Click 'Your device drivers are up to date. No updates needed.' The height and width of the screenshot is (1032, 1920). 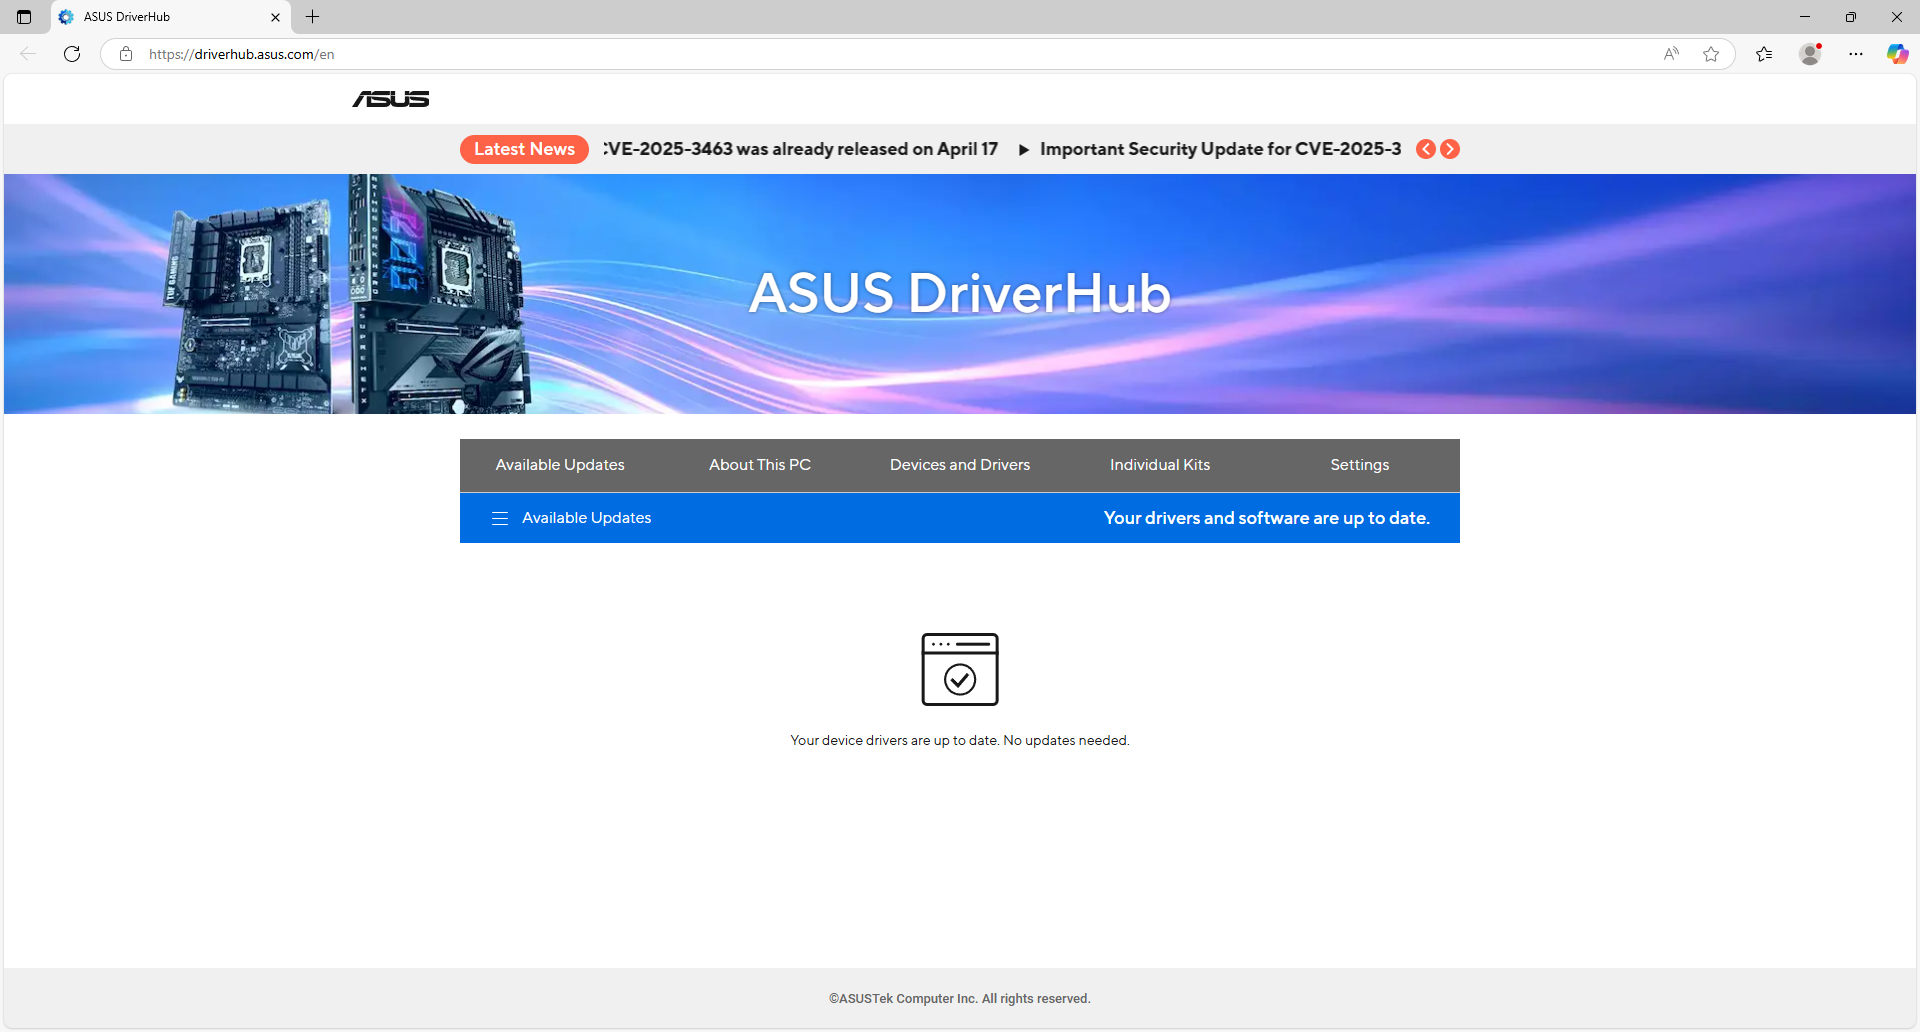pos(960,741)
